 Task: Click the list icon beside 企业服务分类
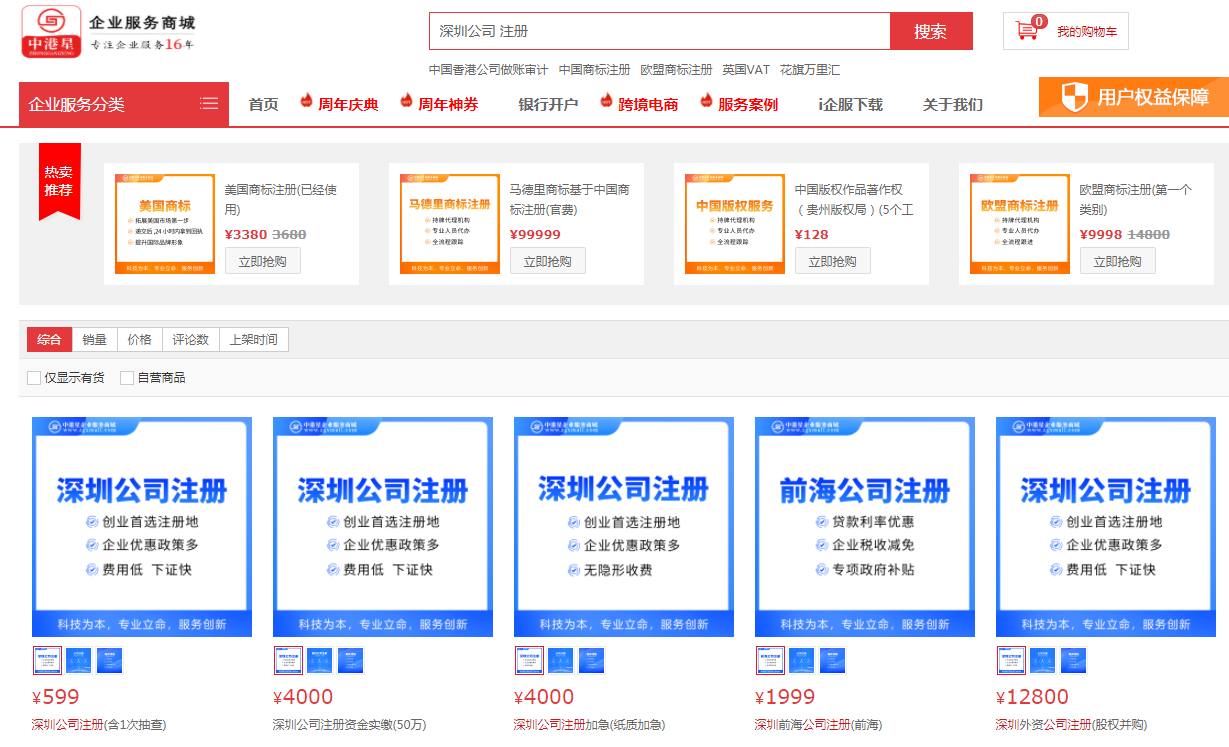(209, 104)
